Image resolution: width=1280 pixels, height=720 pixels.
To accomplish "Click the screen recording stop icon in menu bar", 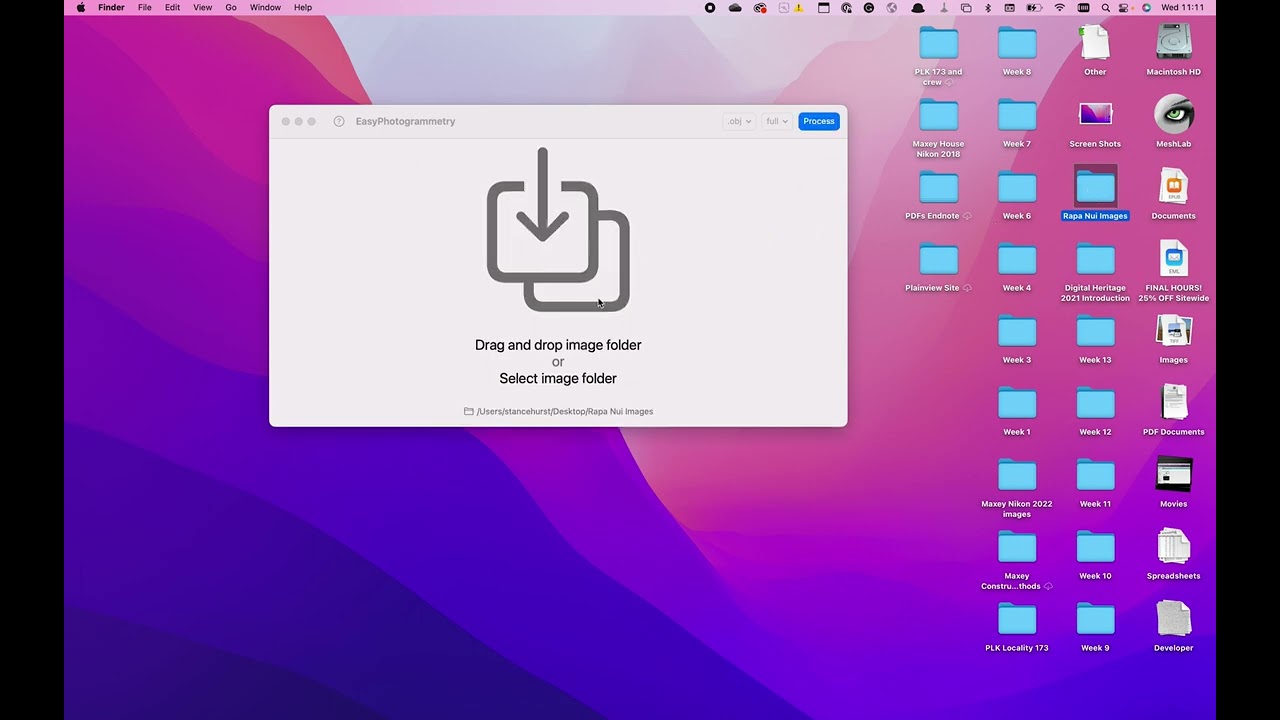I will tap(710, 7).
